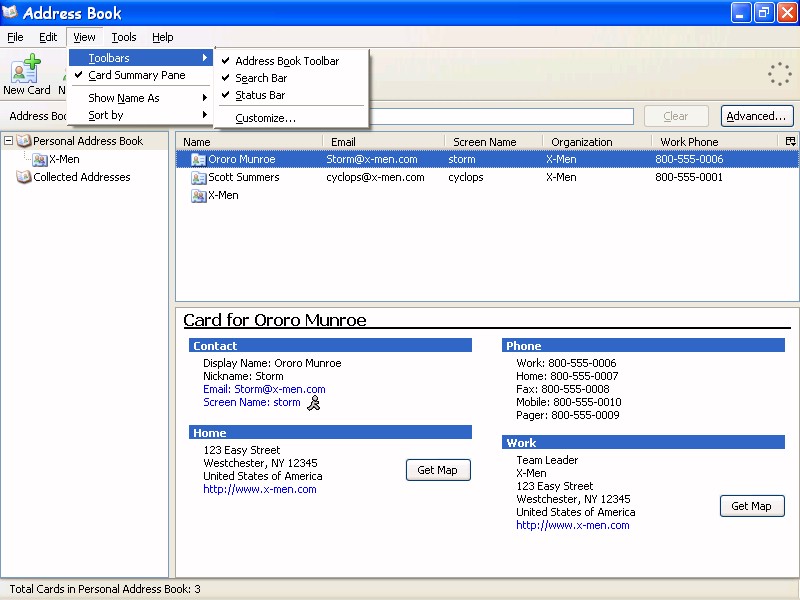800x600 pixels.
Task: Select the Personal Address Book tree item
Action: (88, 141)
